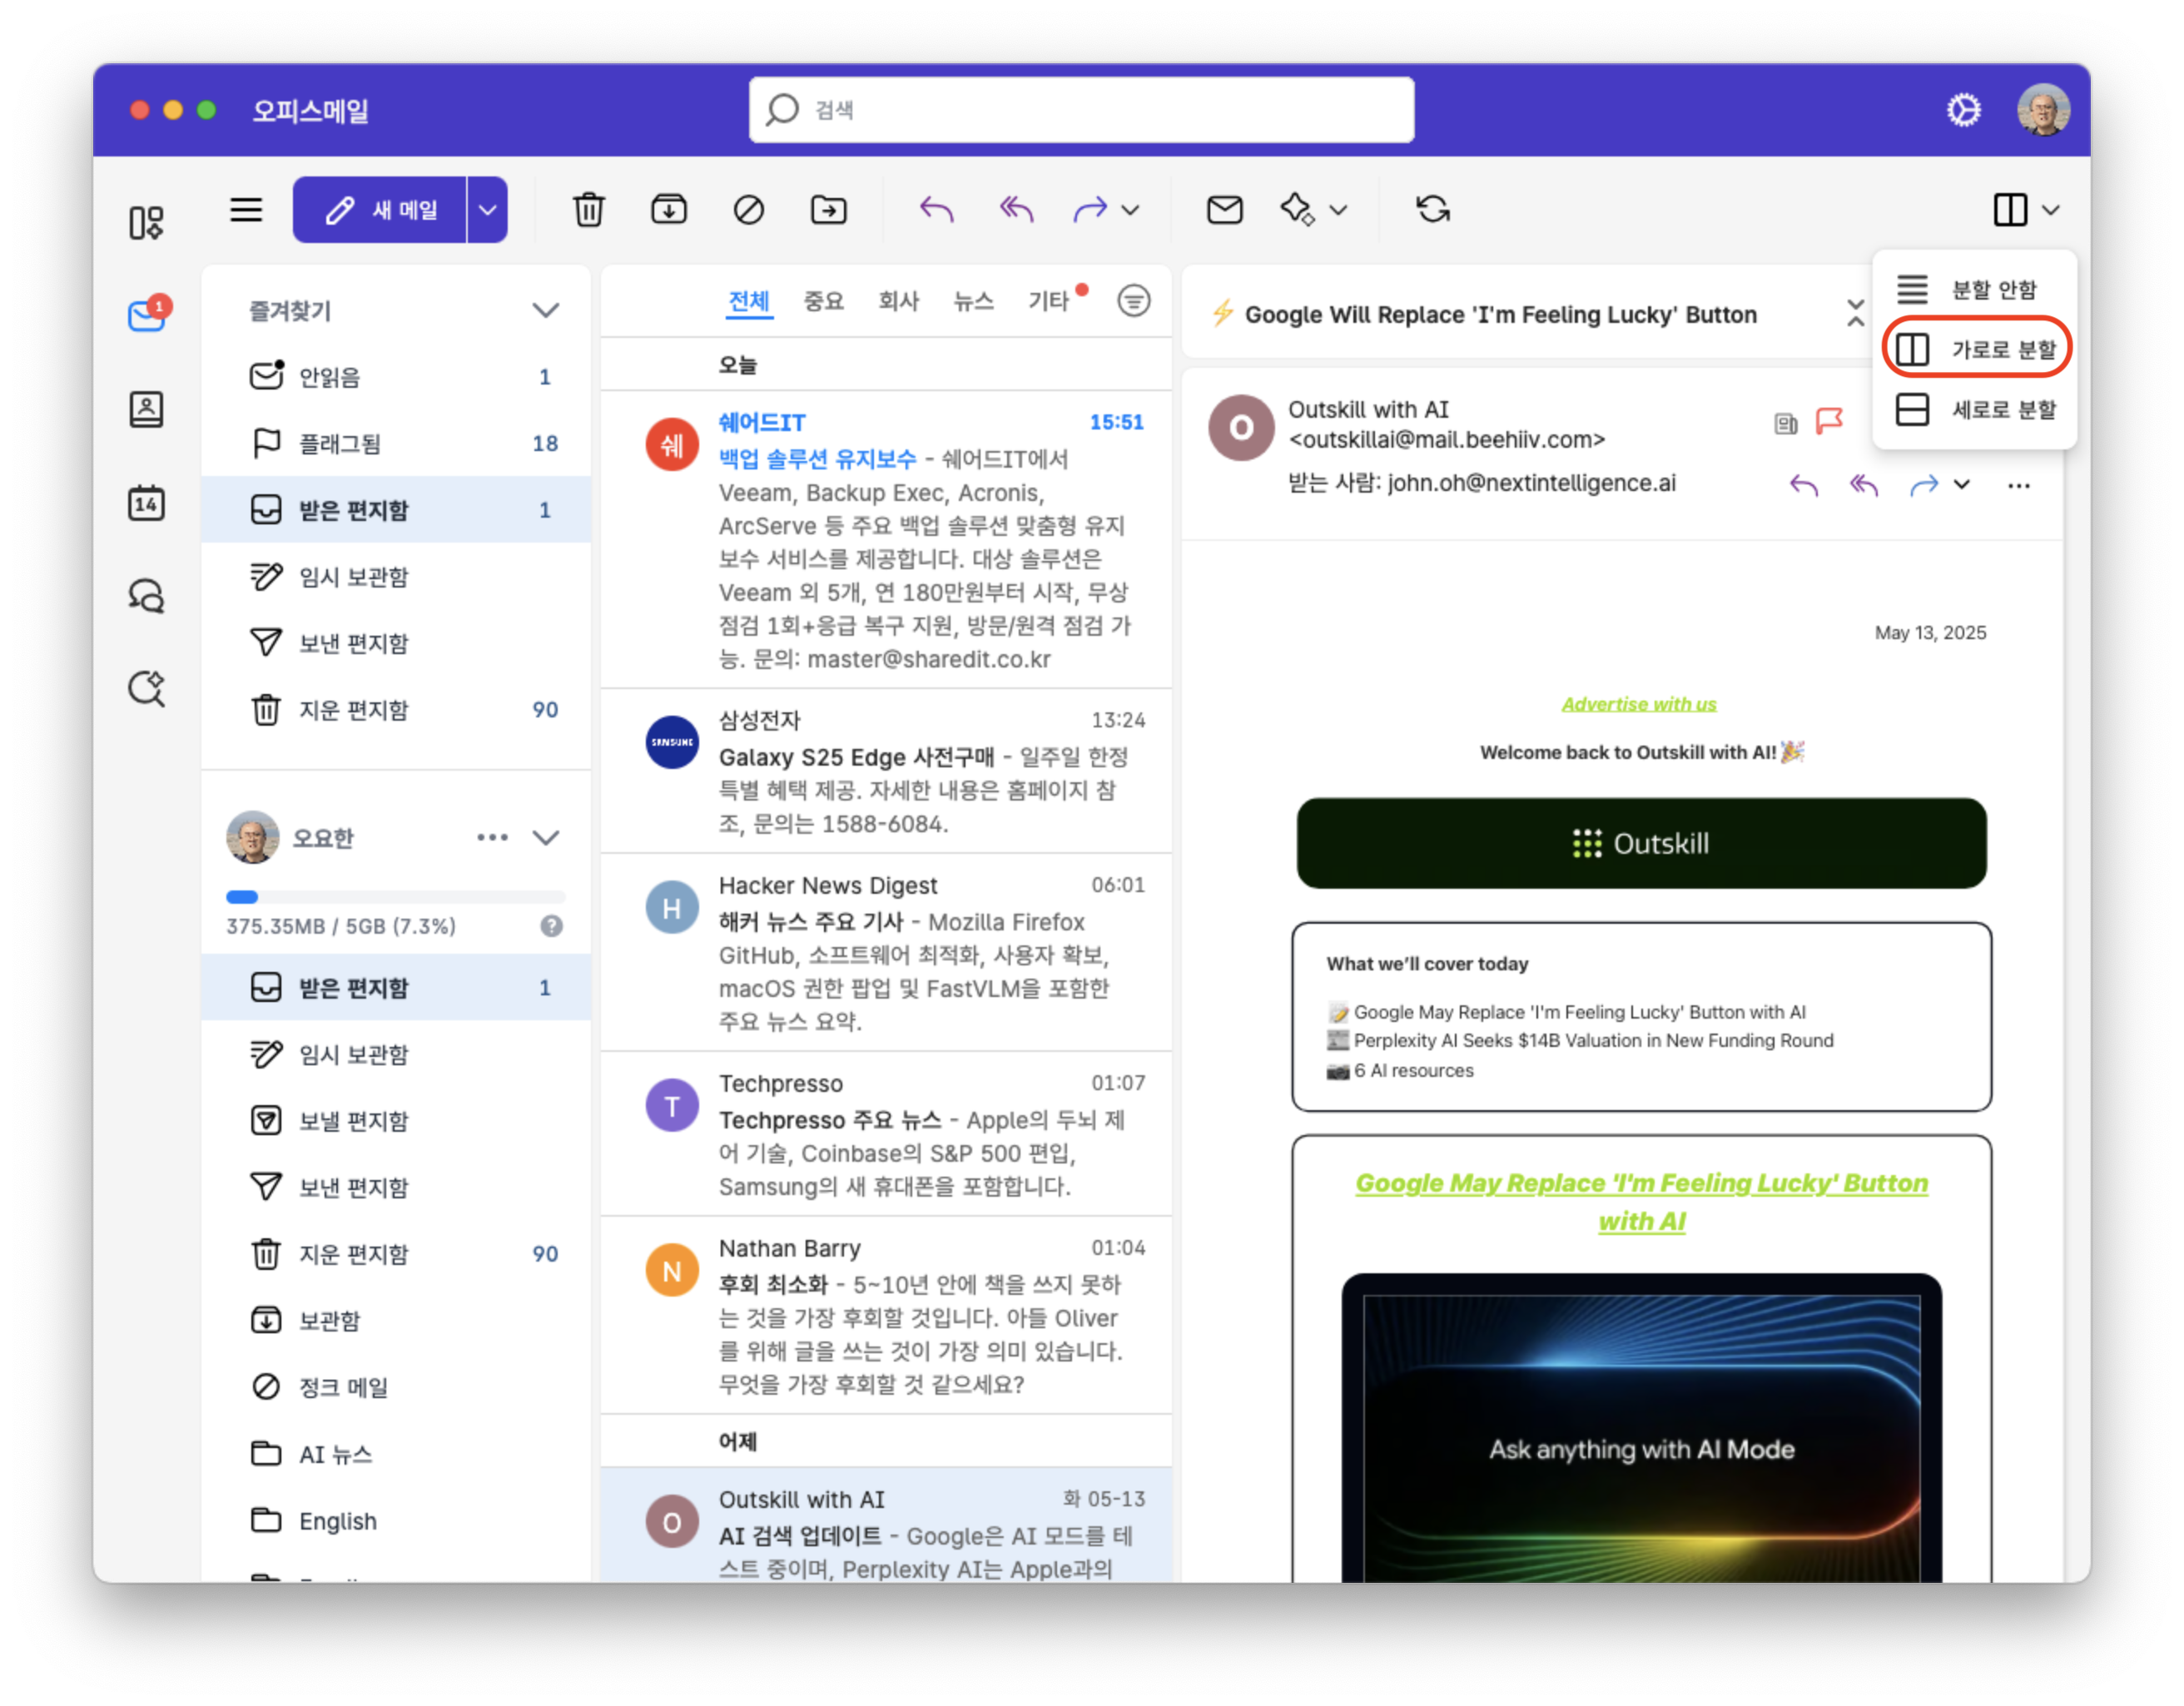Image resolution: width=2184 pixels, height=1706 pixels.
Task: Open the AI 뉴스 folder
Action: click(396, 1454)
